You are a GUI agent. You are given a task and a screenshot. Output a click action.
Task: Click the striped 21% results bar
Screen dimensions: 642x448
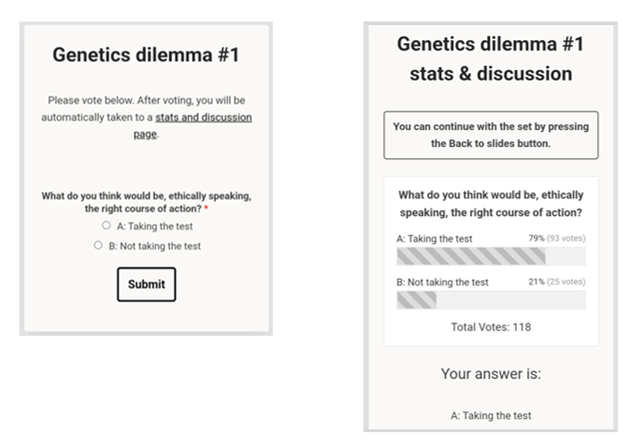click(x=416, y=300)
